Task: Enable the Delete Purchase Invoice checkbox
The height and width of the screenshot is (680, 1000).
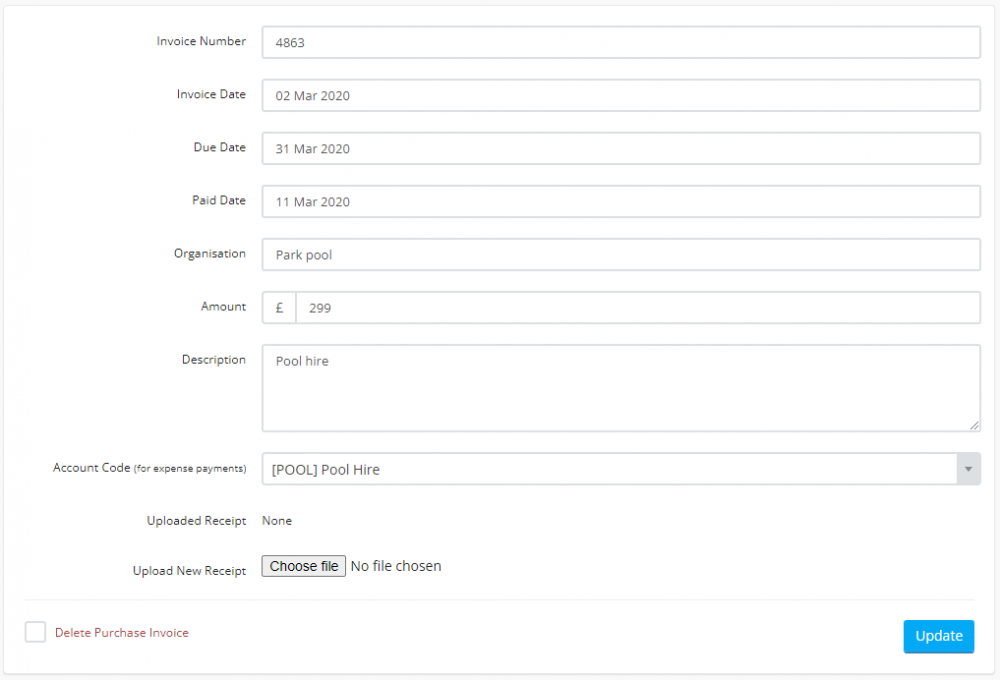Action: click(35, 632)
